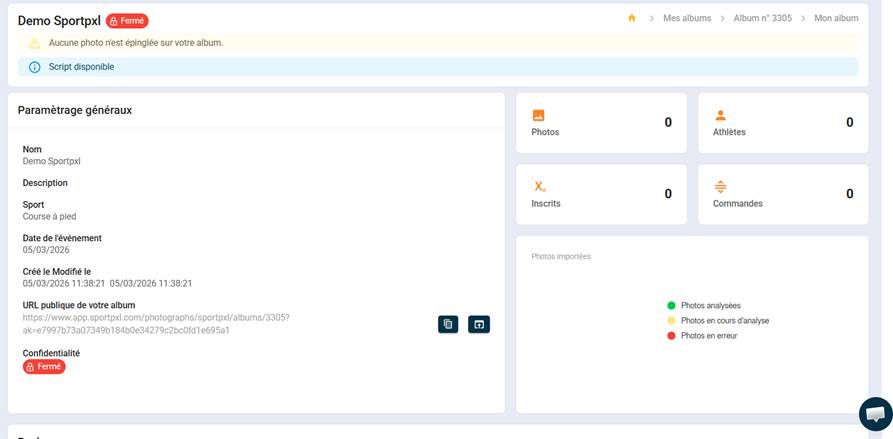Viewport: 893px width, 439px height.
Task: Click the Athlètes person icon
Action: coord(720,116)
